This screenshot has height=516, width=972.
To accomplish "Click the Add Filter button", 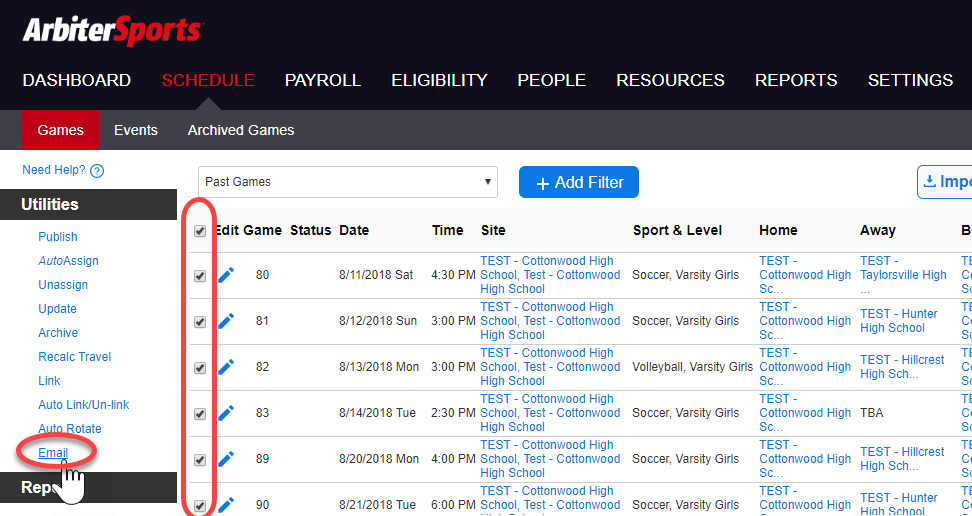I will (579, 182).
